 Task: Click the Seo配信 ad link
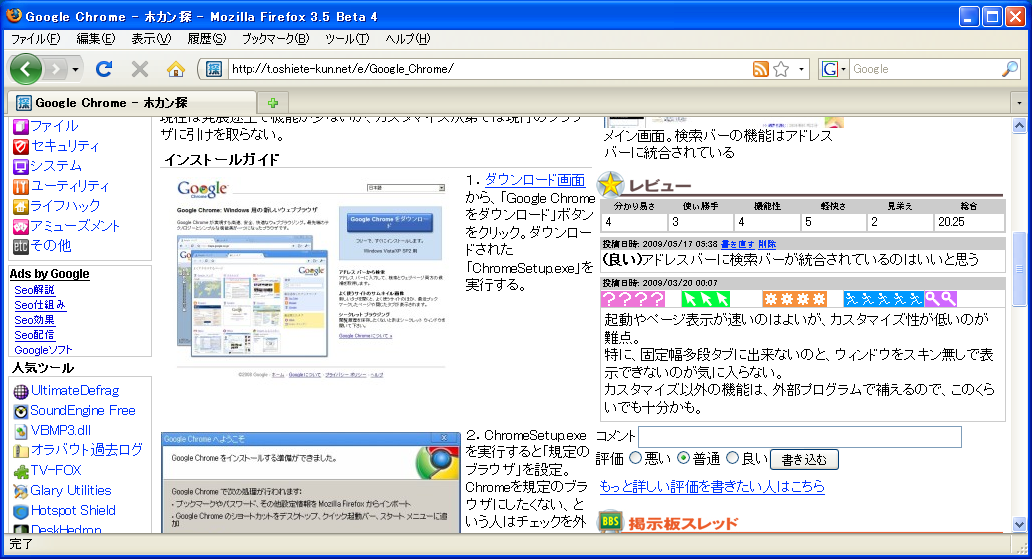[34, 335]
